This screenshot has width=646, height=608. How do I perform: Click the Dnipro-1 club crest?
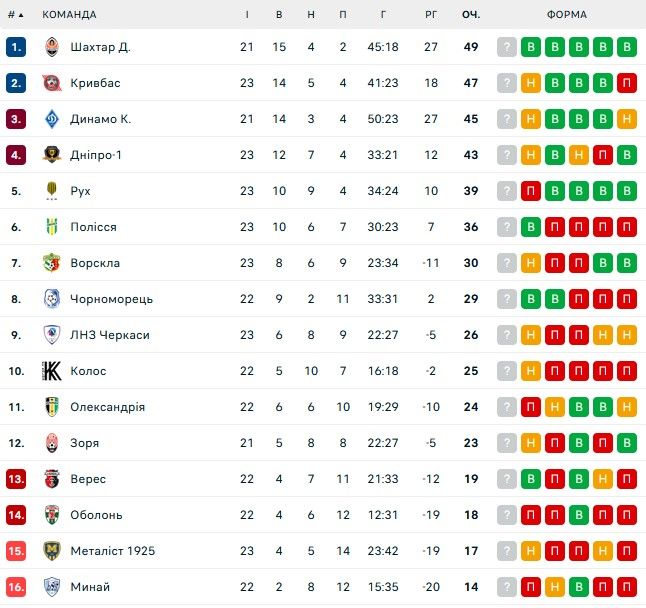pyautogui.click(x=52, y=155)
